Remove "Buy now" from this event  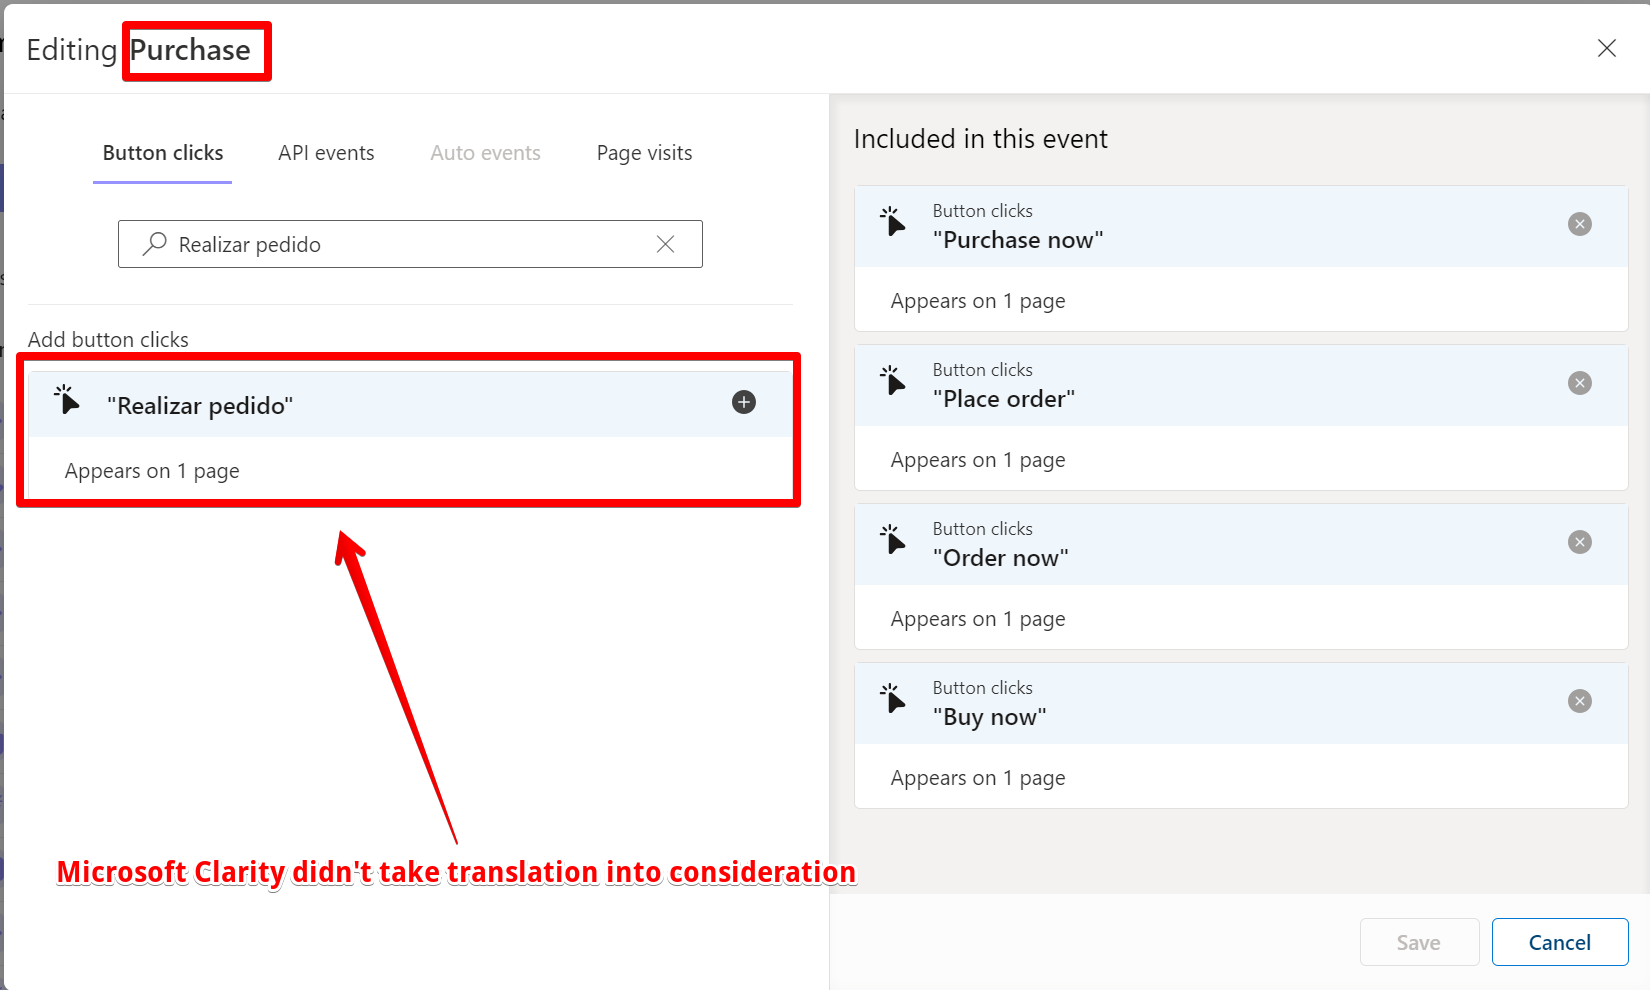[x=1579, y=701]
